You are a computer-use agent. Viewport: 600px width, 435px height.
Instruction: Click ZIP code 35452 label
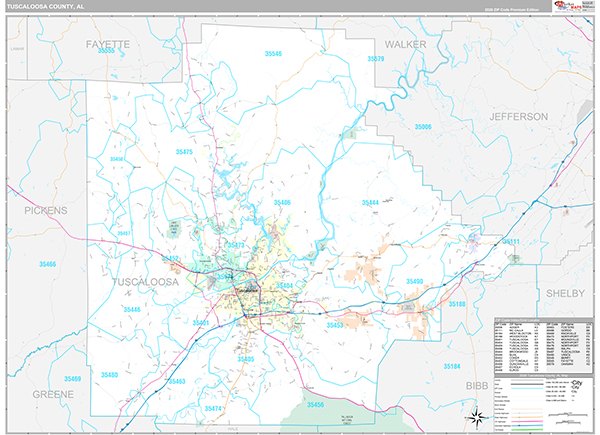point(170,259)
